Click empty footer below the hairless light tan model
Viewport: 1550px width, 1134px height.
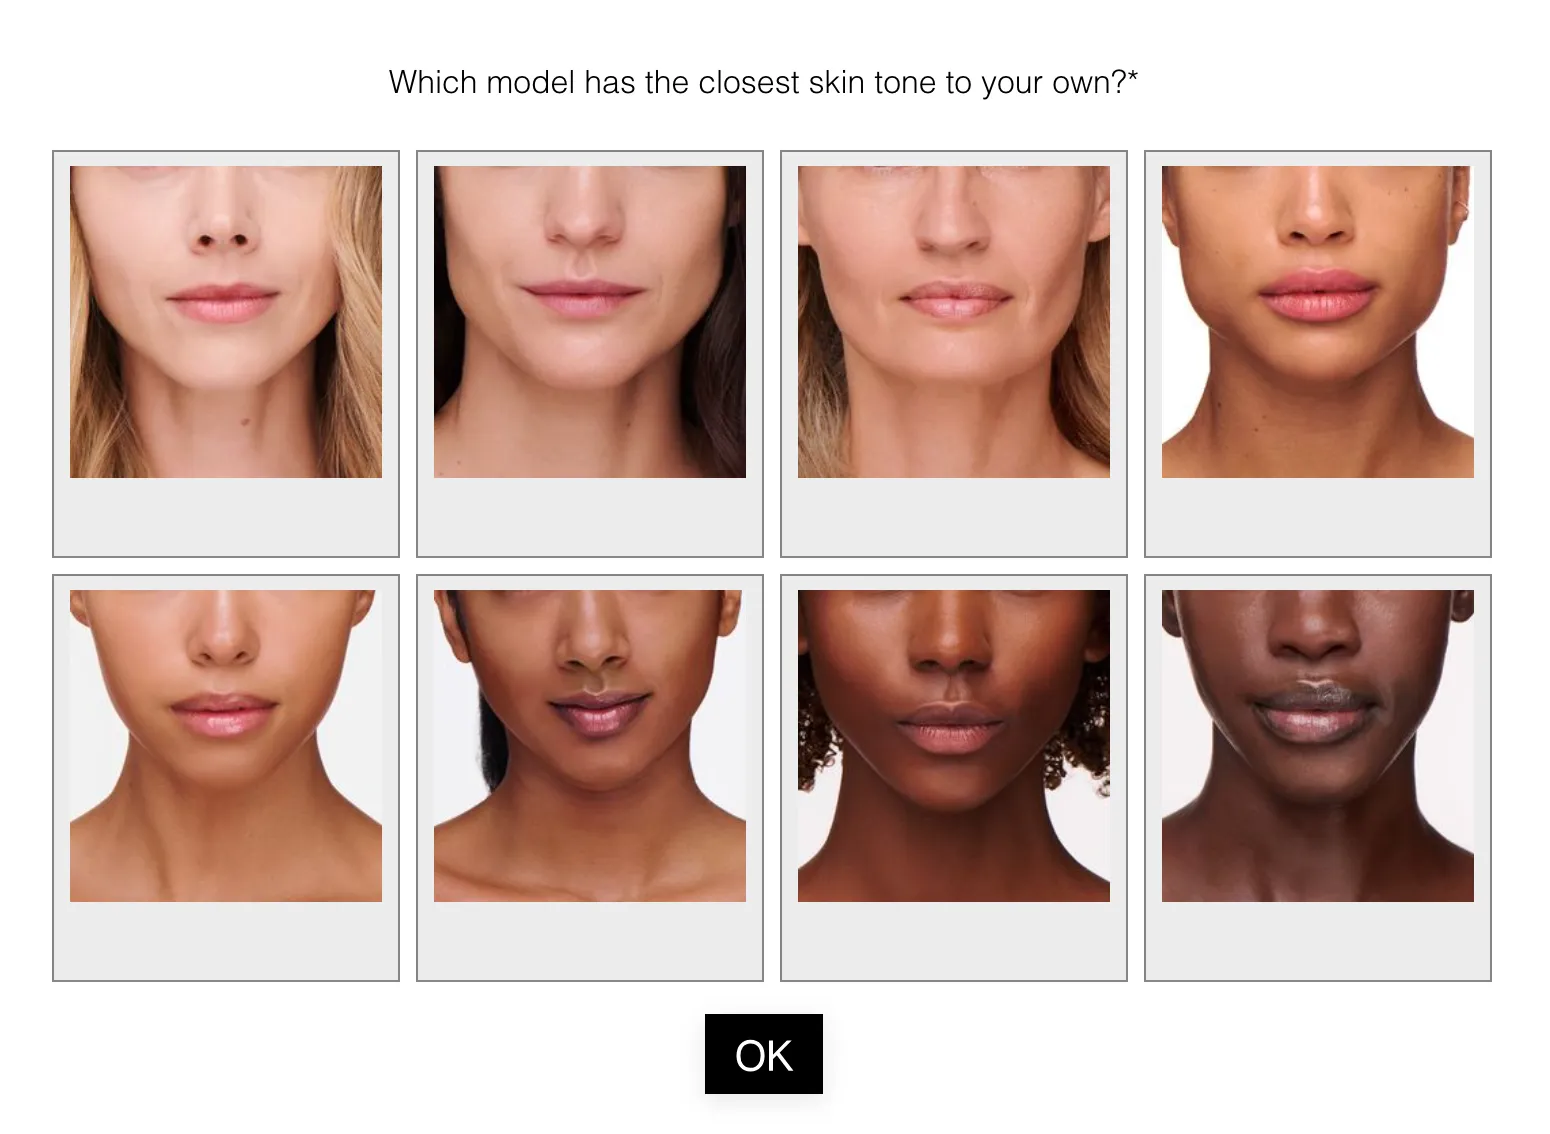coord(226,940)
